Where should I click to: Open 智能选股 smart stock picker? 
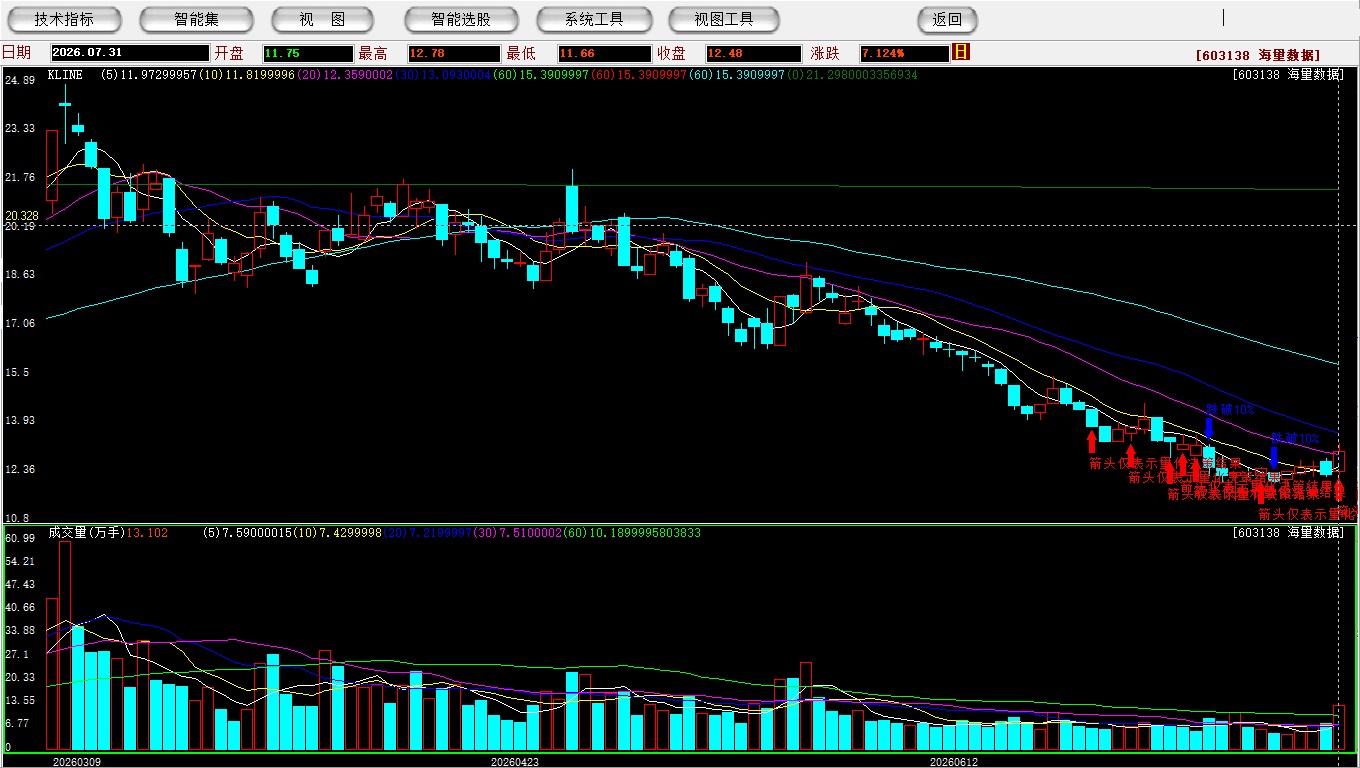(x=461, y=19)
